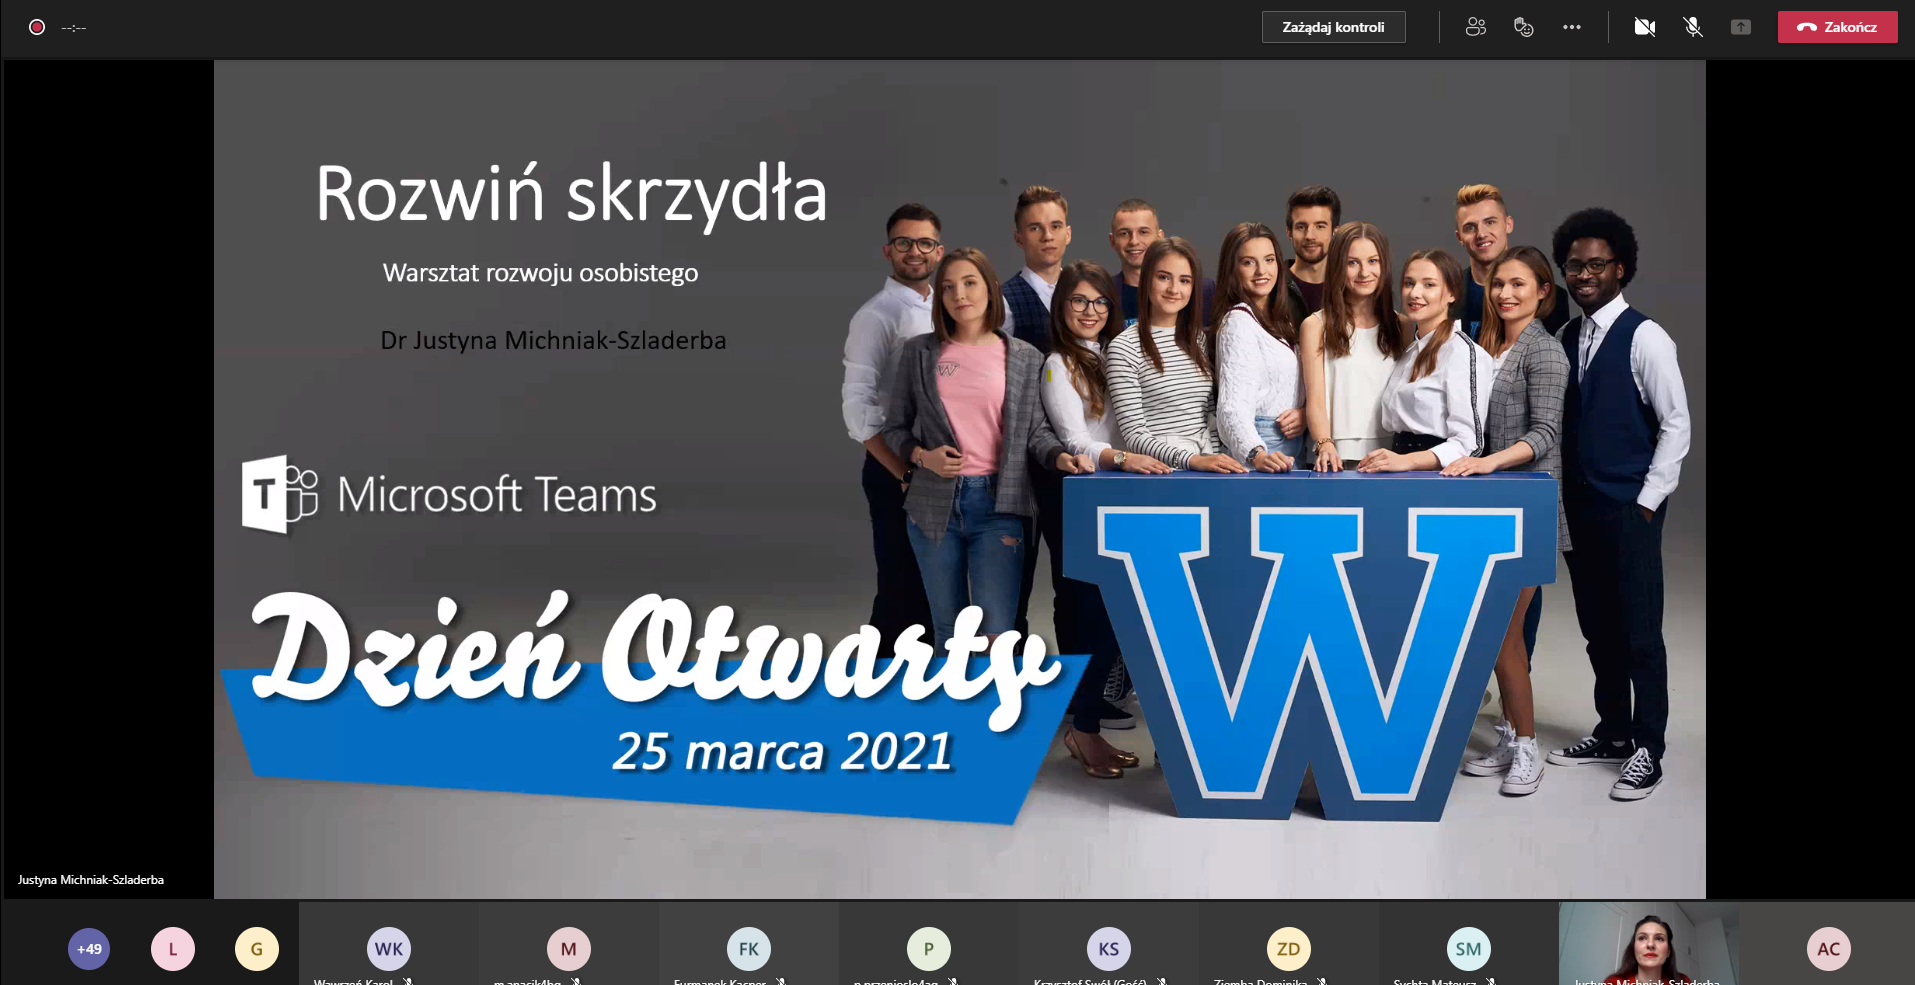This screenshot has width=1915, height=985.
Task: Turn on the camera
Action: click(1644, 27)
